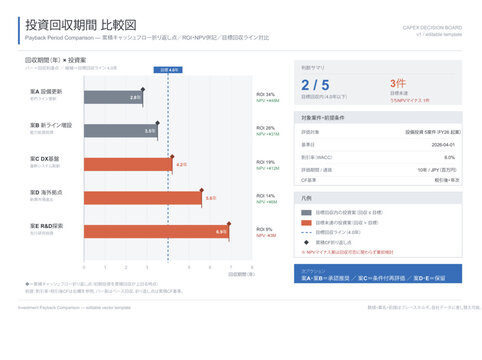Select the gray 案B bar
This screenshot has height=360, width=482.
[121, 131]
